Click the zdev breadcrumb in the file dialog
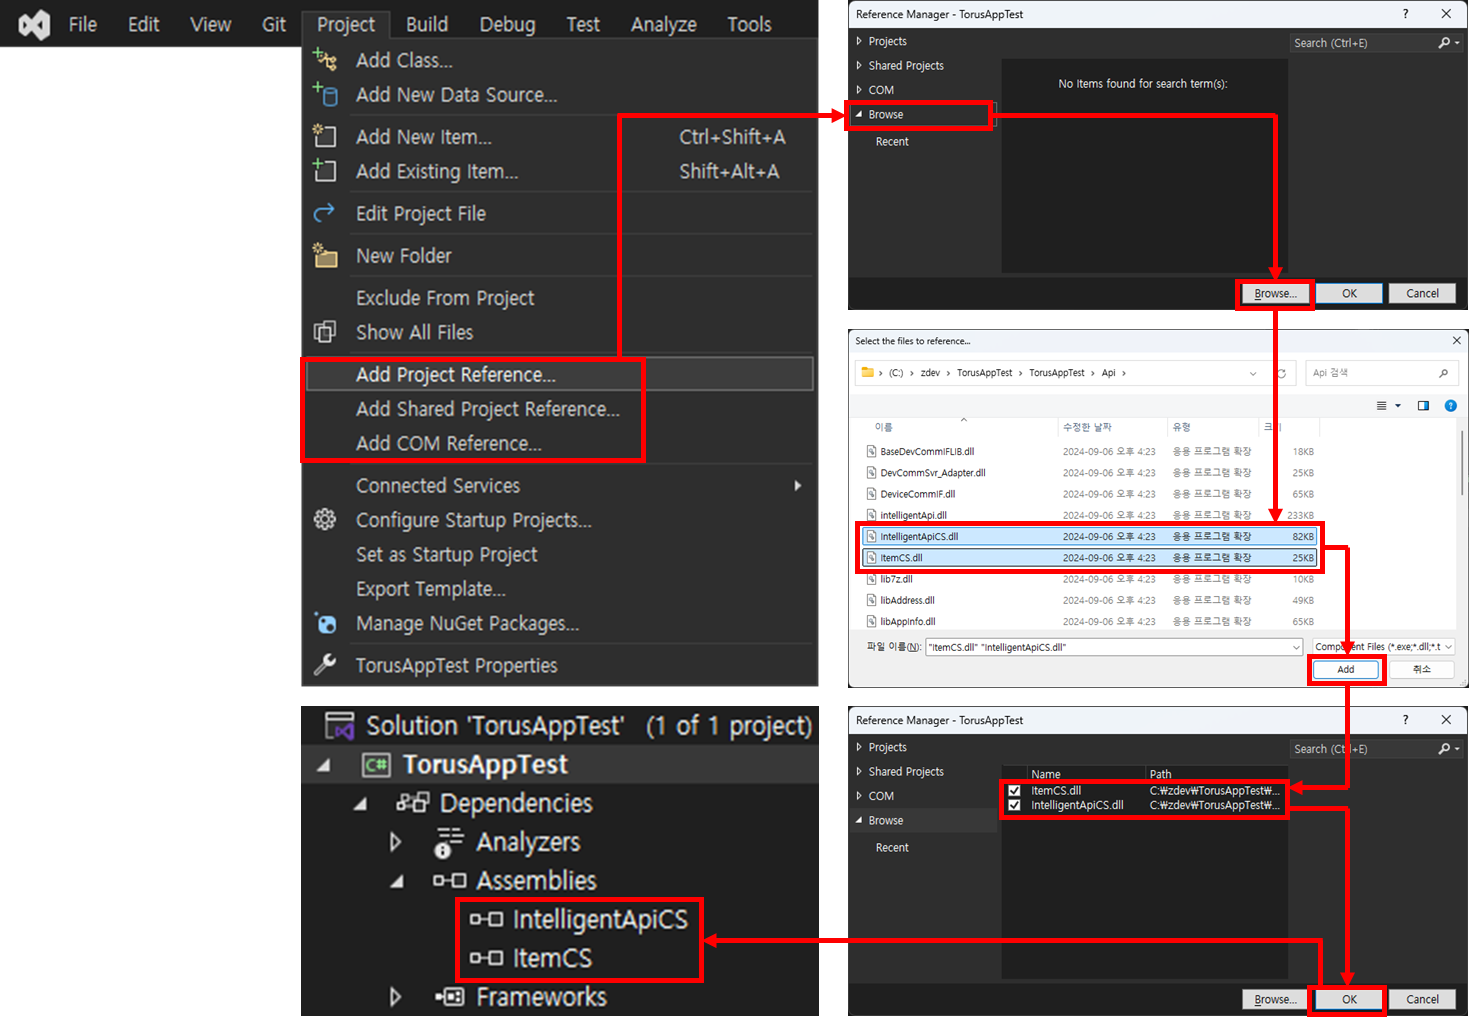 point(930,373)
